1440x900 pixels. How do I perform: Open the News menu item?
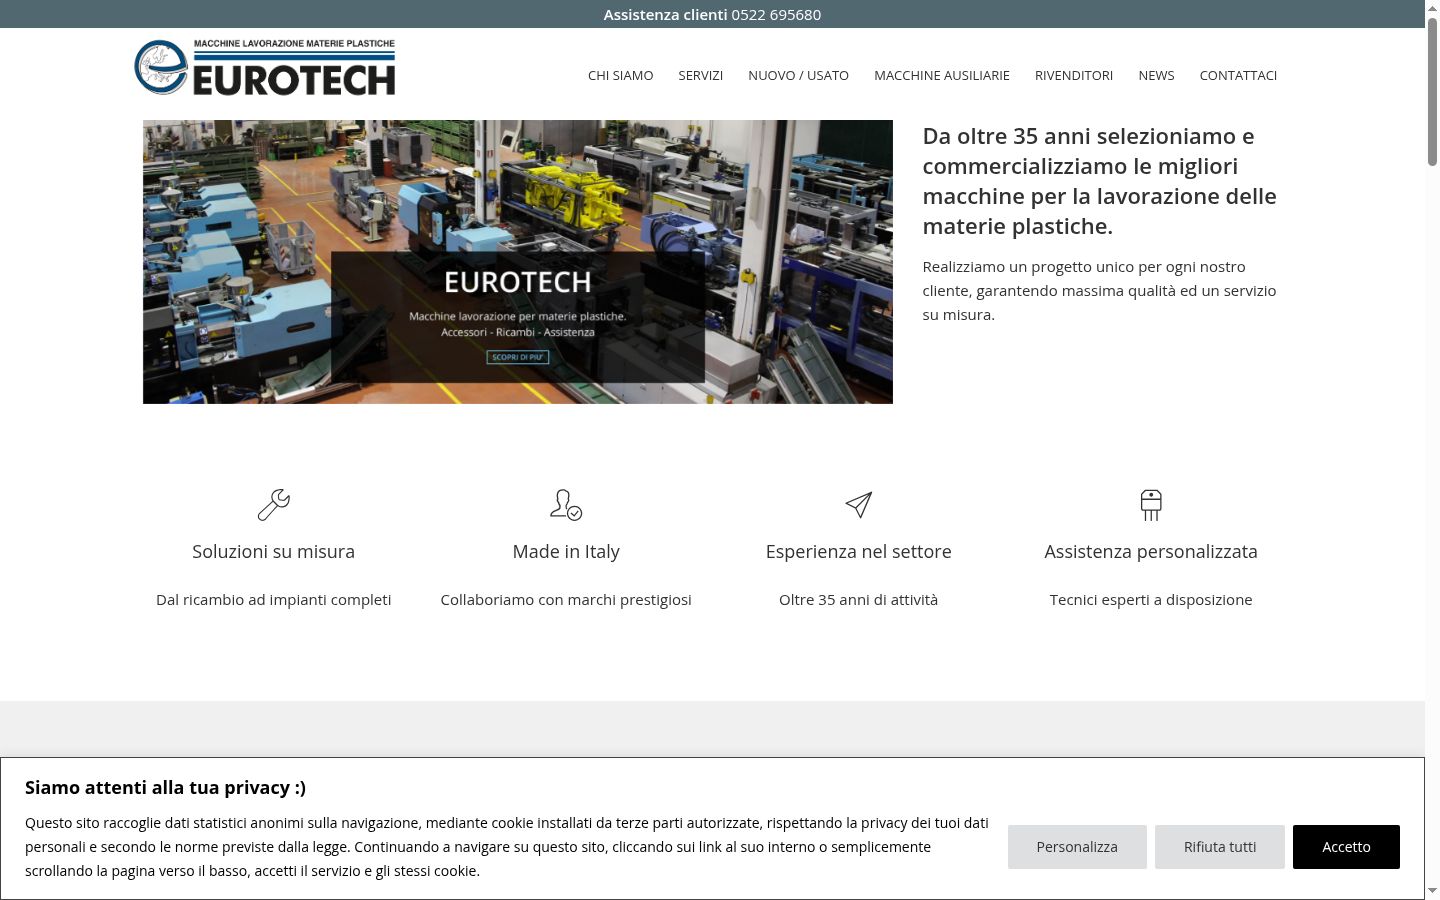[x=1156, y=75]
